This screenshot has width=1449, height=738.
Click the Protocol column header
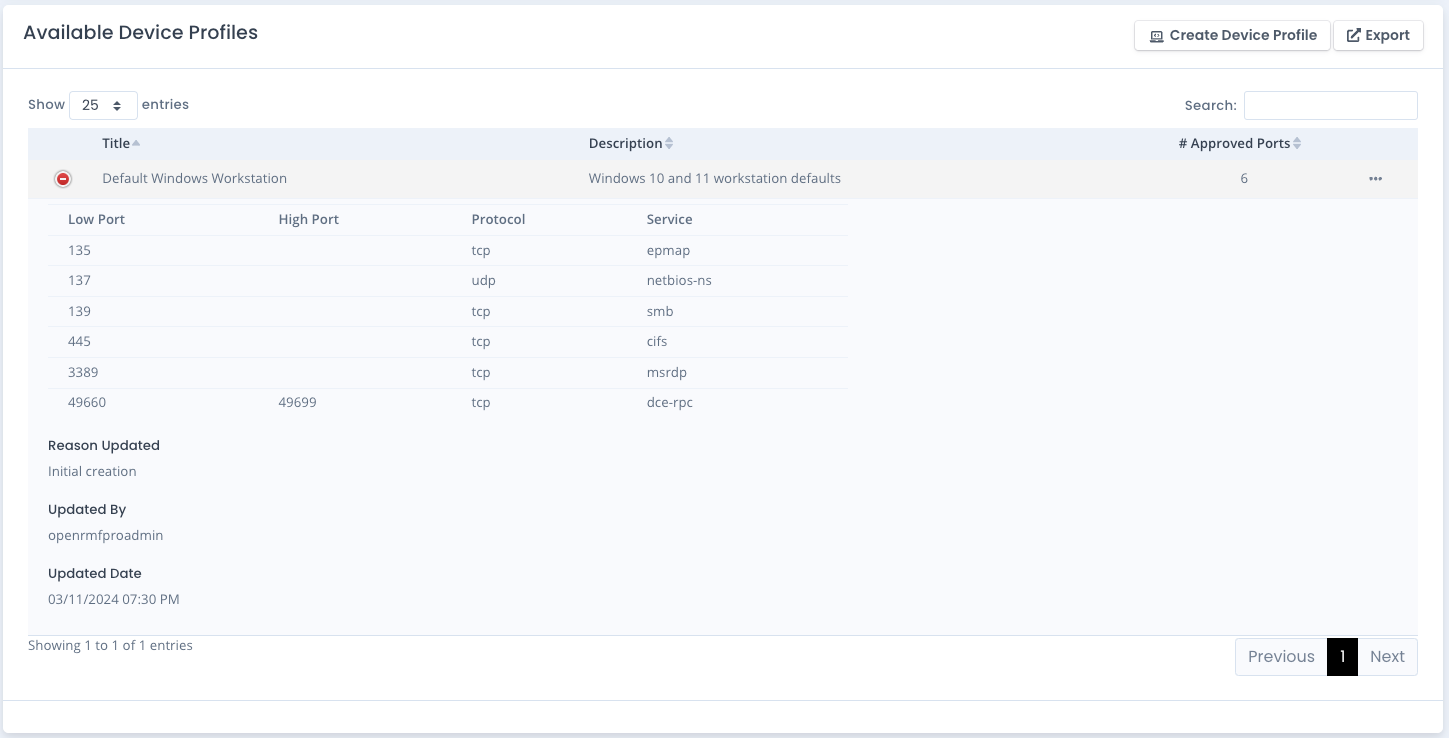tap(498, 219)
